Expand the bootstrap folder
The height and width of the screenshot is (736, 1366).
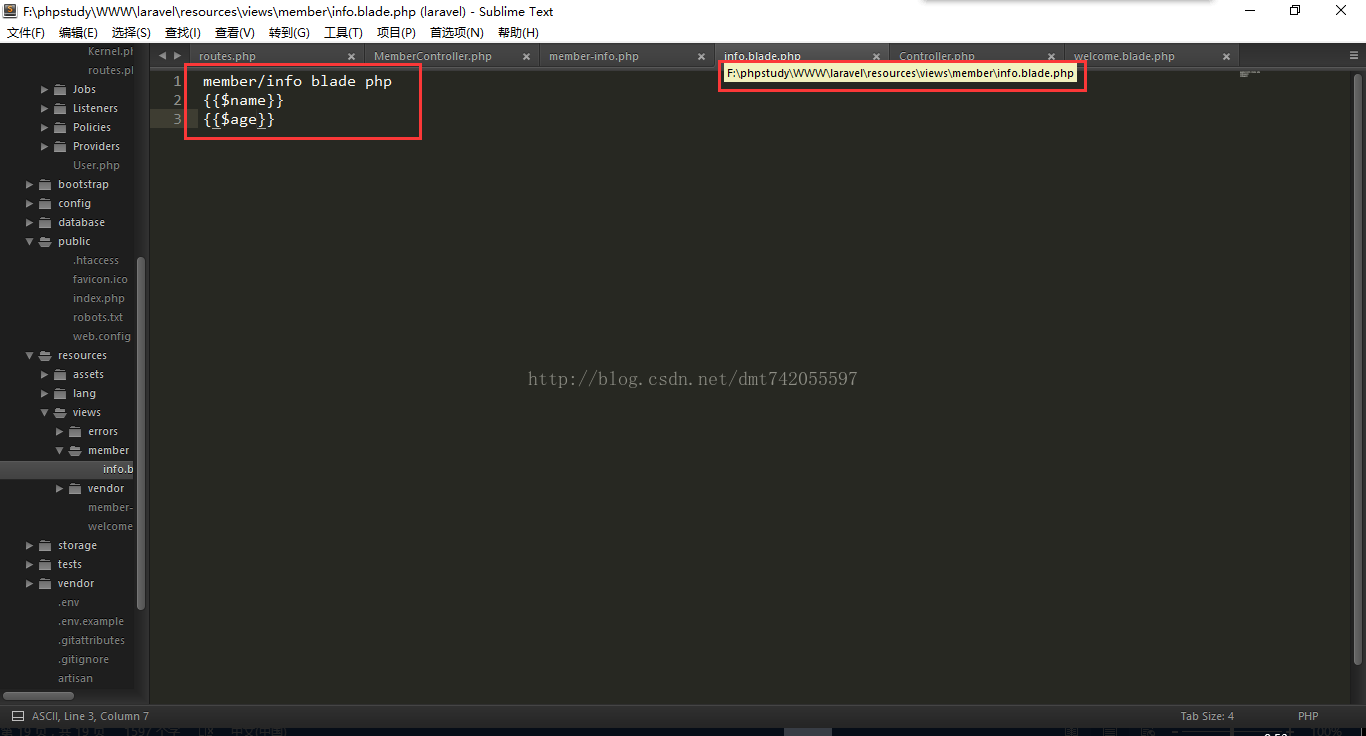tap(30, 184)
